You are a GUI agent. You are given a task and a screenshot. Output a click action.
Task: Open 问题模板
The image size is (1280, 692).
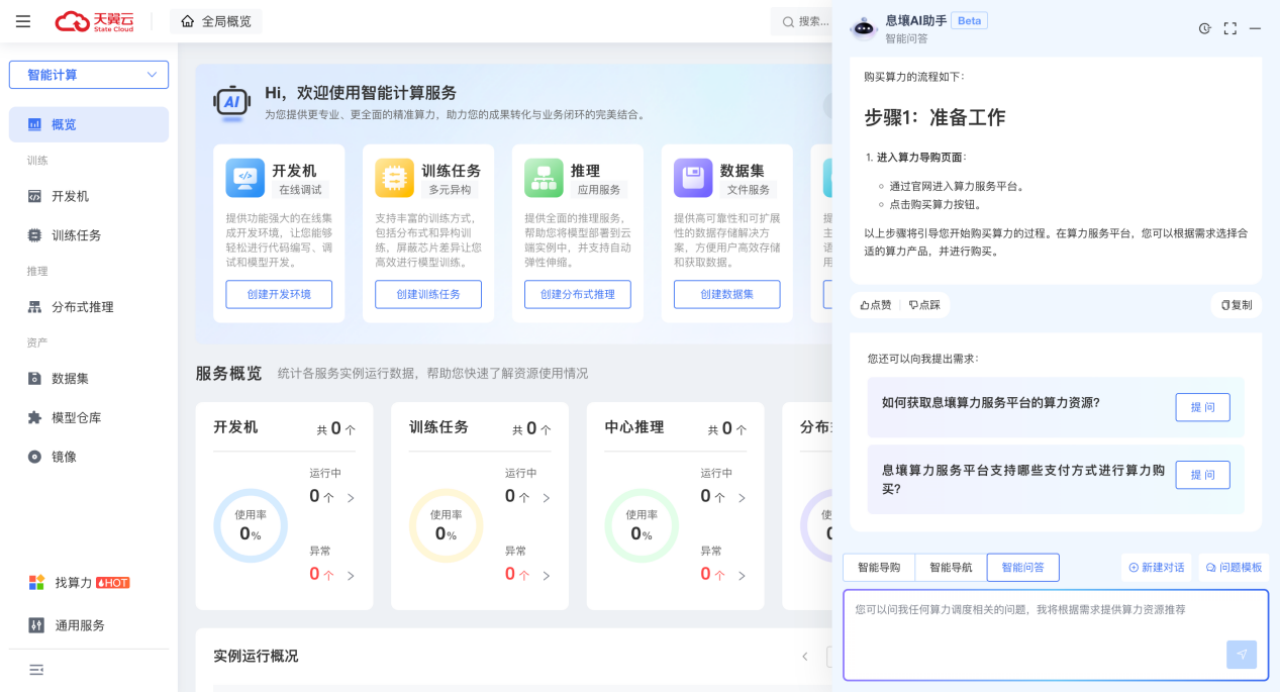[1234, 567]
